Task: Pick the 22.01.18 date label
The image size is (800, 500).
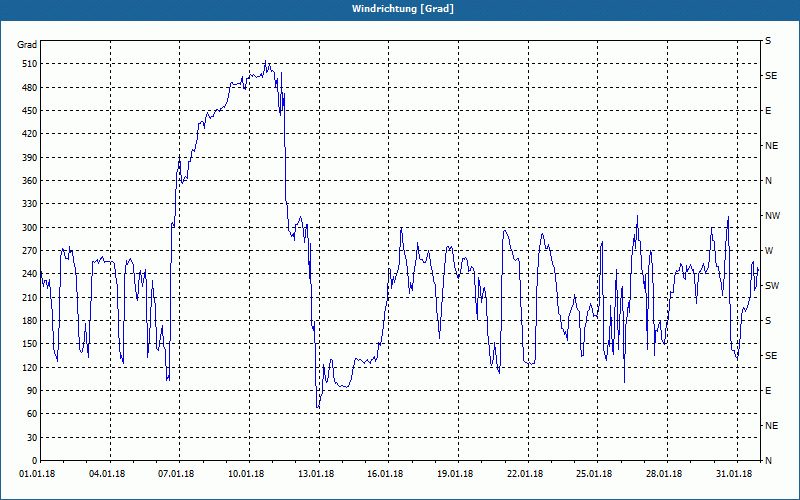Action: pos(525,474)
